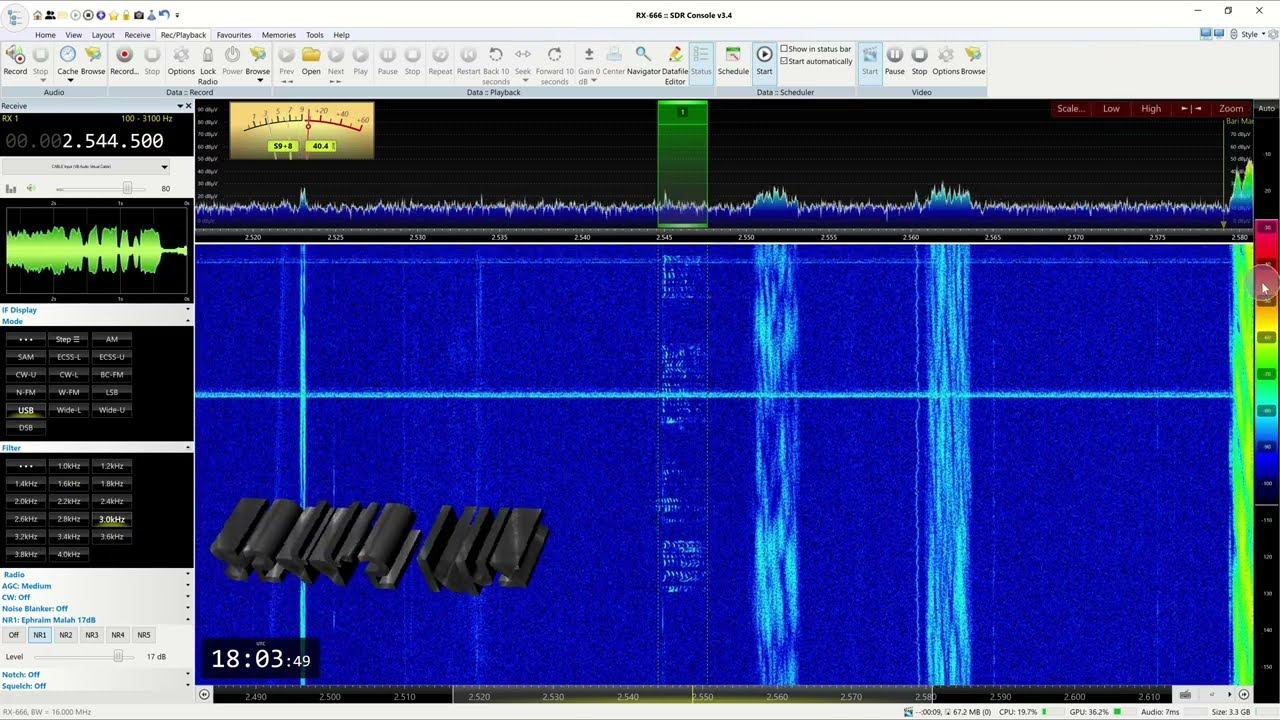1280x720 pixels.
Task: Click the spectrum Zoom button
Action: [1231, 108]
